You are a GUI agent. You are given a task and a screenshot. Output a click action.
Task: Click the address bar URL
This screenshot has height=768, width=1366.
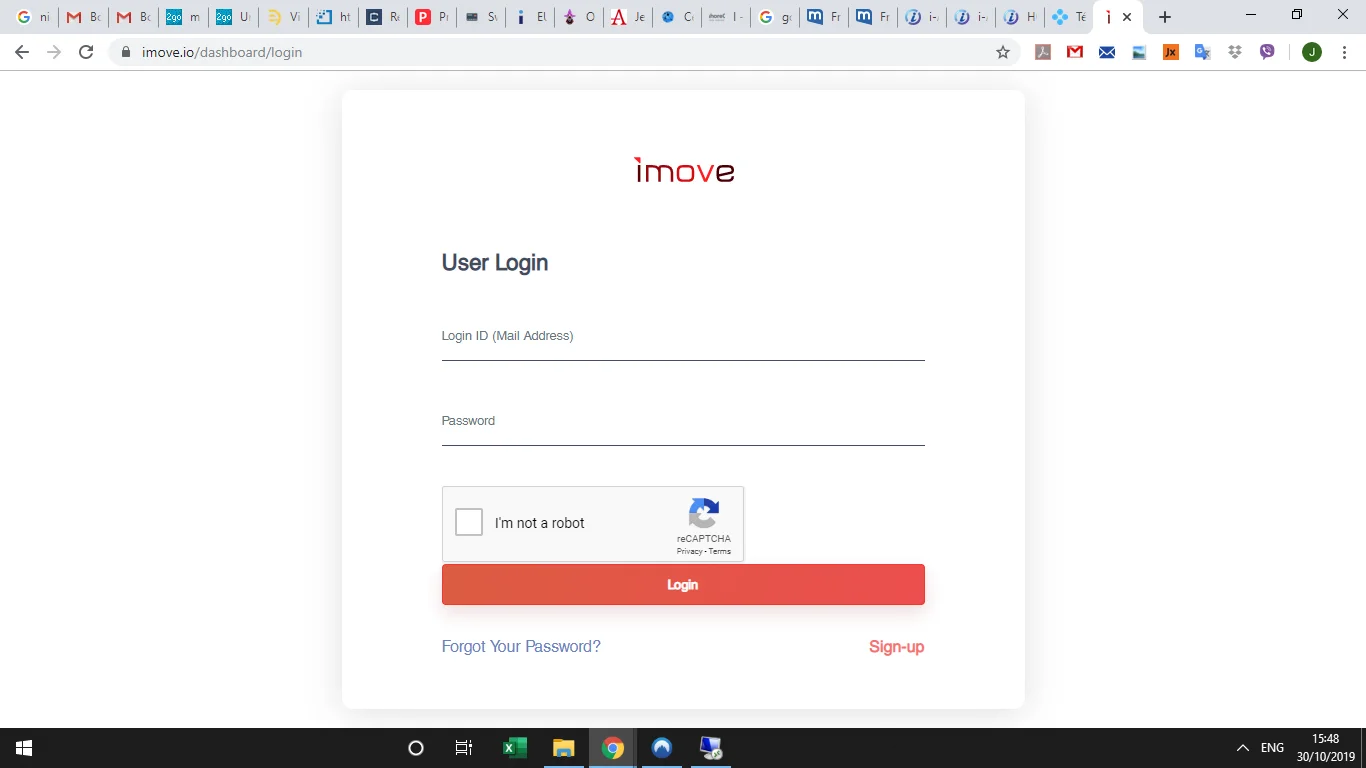pos(222,52)
